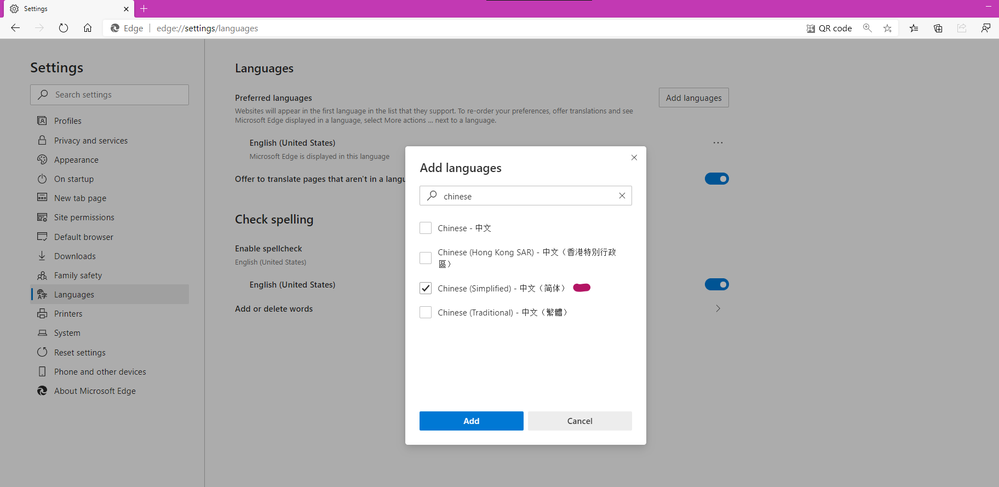The image size is (999, 487).
Task: Click the Edge logo beside About Microsoft Edge
Action: pyautogui.click(x=42, y=391)
